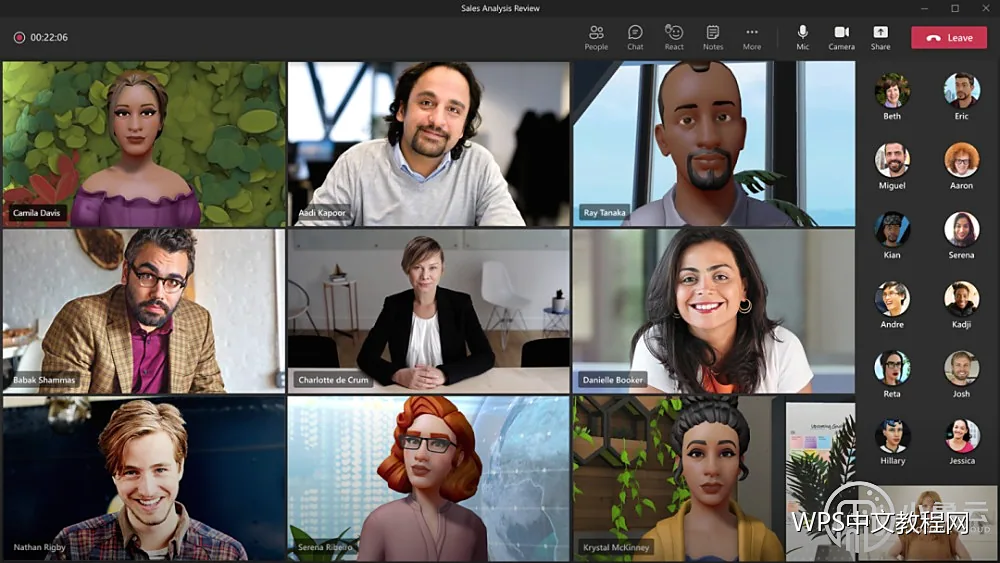Click Aadi Kapoor video tile
This screenshot has width=1000, height=563.
[x=429, y=144]
